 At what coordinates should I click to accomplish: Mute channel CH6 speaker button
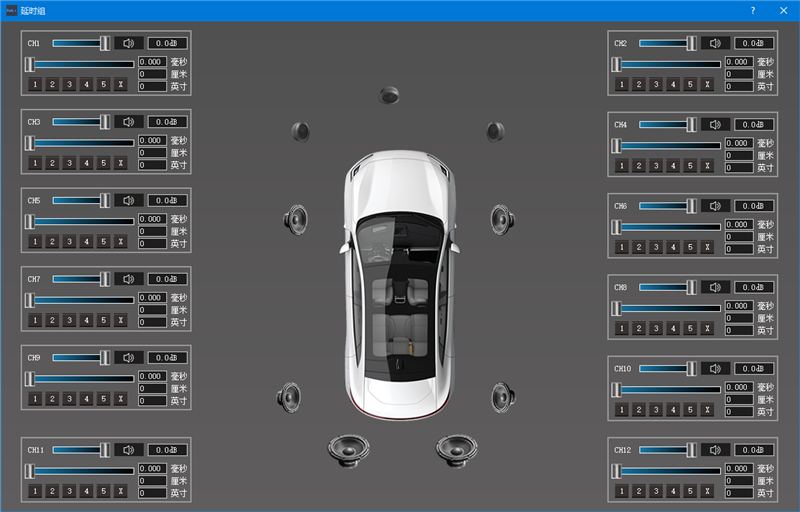tap(716, 206)
